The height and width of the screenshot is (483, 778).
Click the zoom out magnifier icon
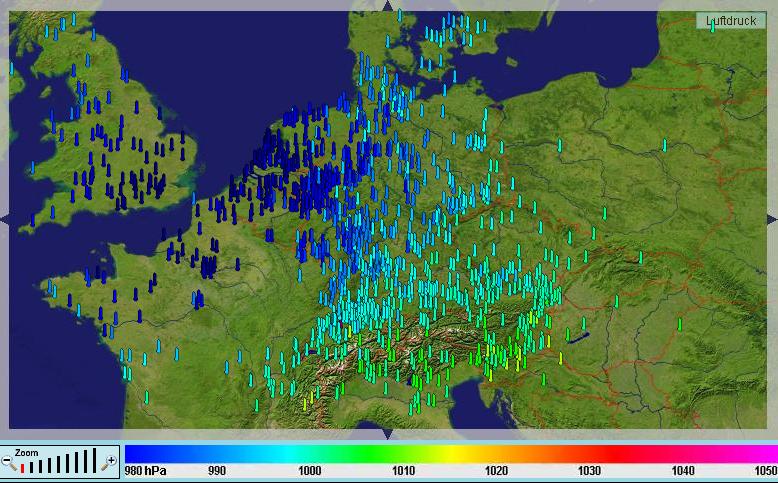[x=9, y=462]
